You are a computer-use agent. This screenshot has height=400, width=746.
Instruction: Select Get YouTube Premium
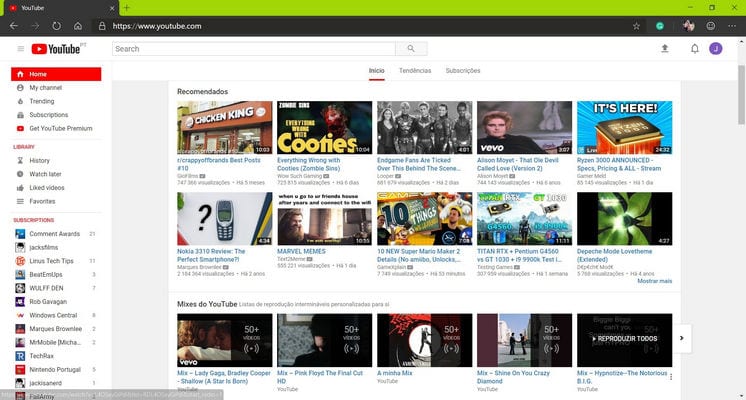[x=60, y=128]
